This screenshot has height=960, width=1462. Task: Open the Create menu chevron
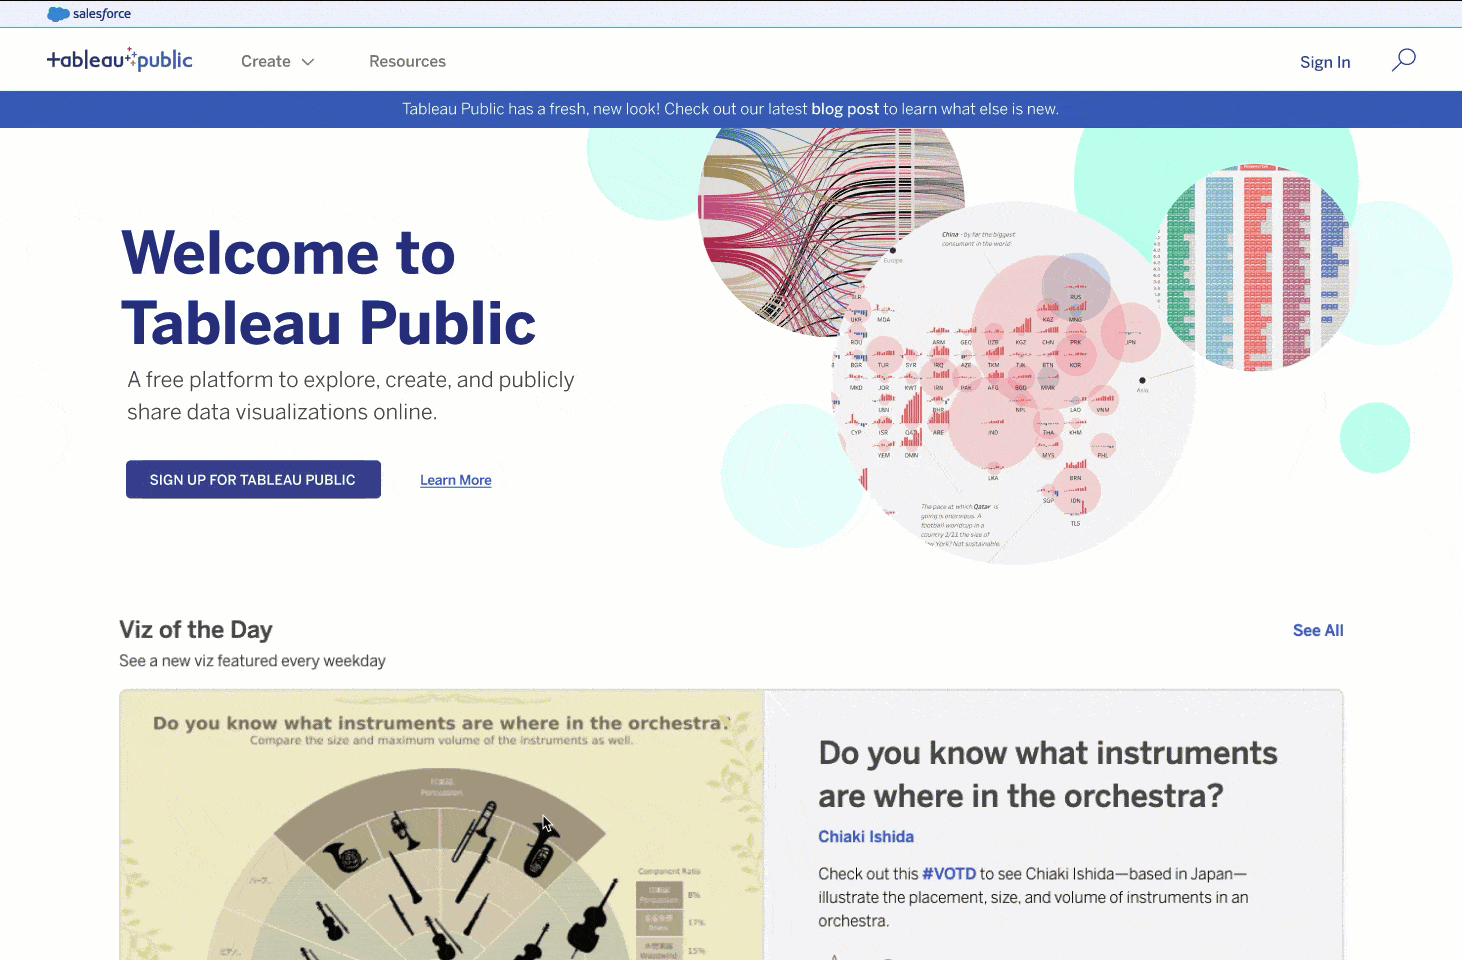(306, 61)
